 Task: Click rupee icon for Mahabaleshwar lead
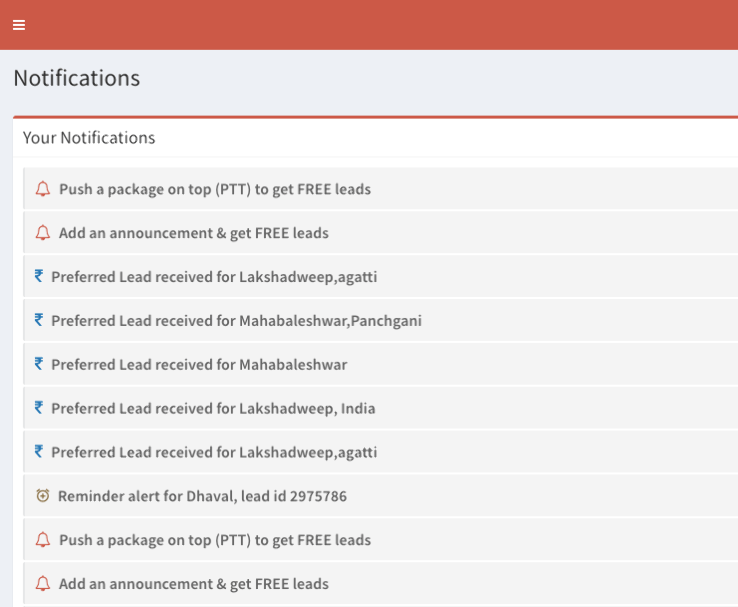[x=39, y=364]
